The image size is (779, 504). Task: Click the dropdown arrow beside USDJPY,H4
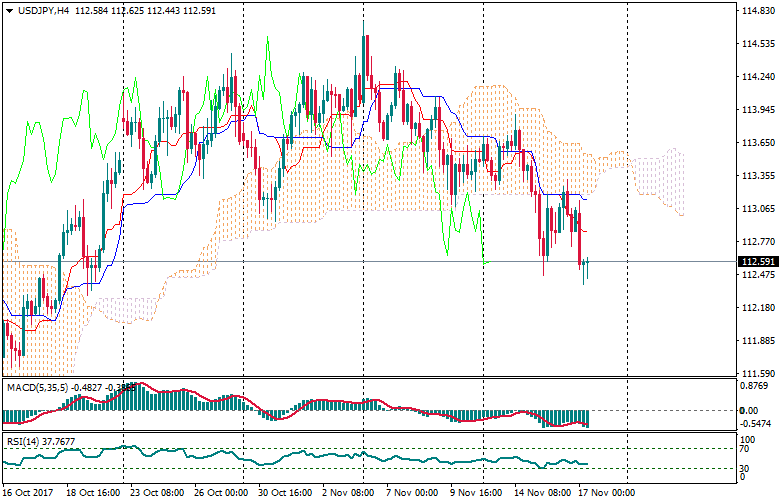pyautogui.click(x=9, y=10)
